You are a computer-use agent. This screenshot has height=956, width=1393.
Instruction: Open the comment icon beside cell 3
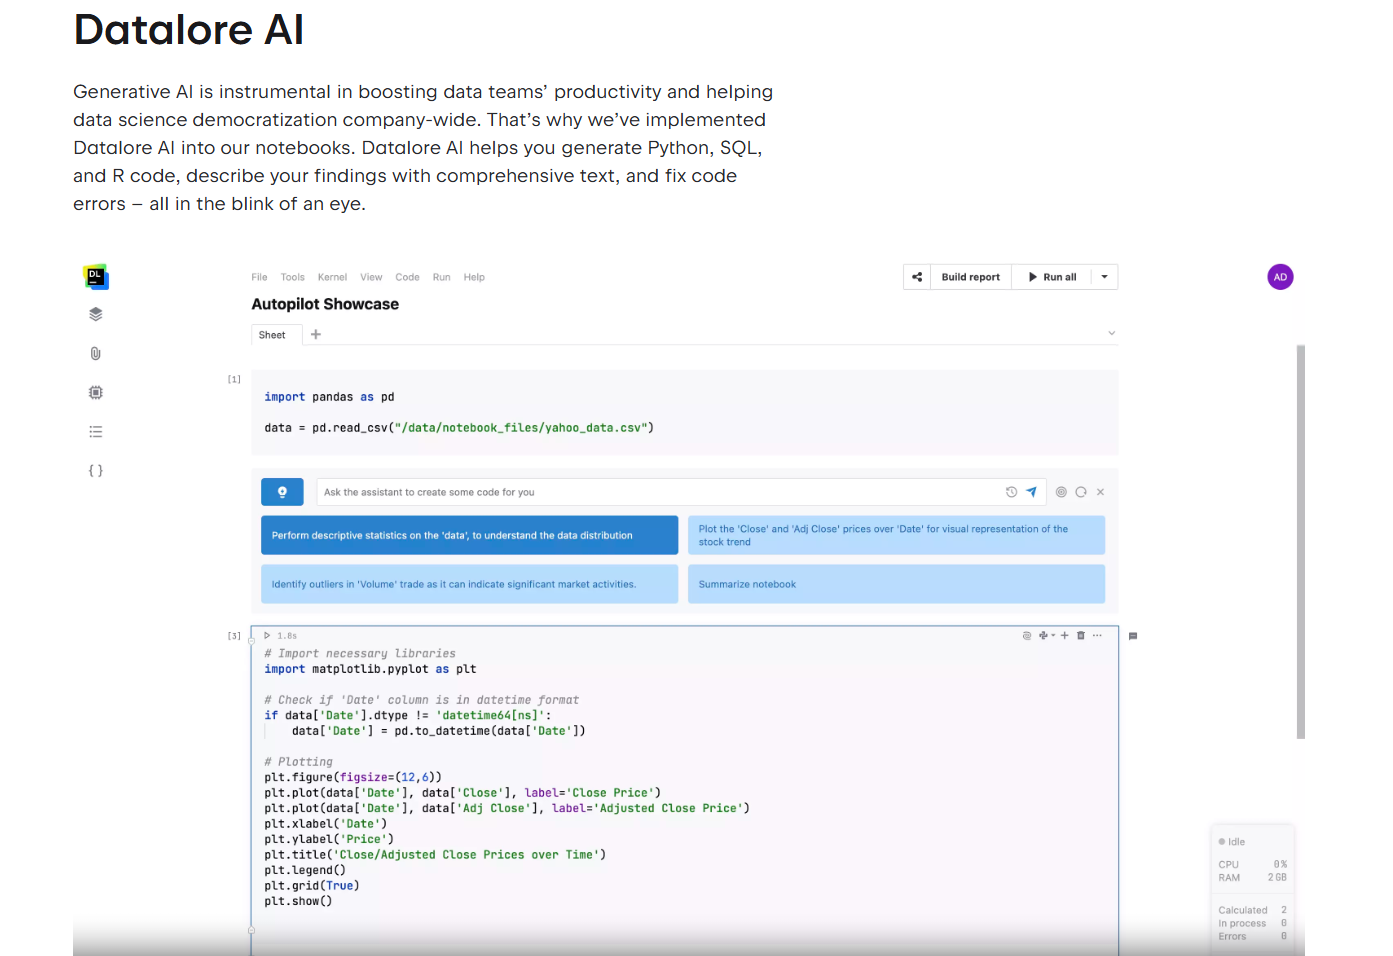(1133, 636)
